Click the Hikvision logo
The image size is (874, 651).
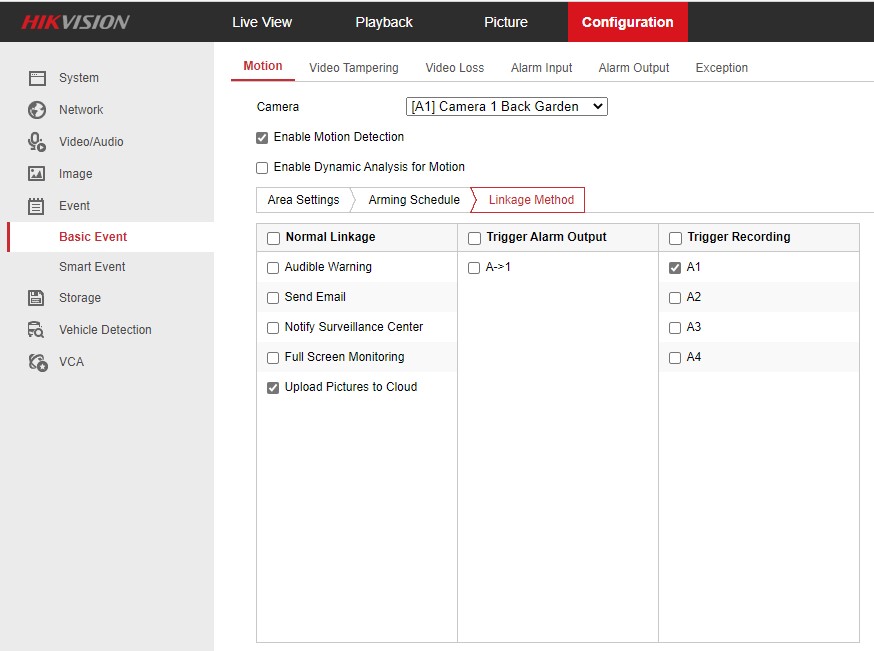[75, 22]
